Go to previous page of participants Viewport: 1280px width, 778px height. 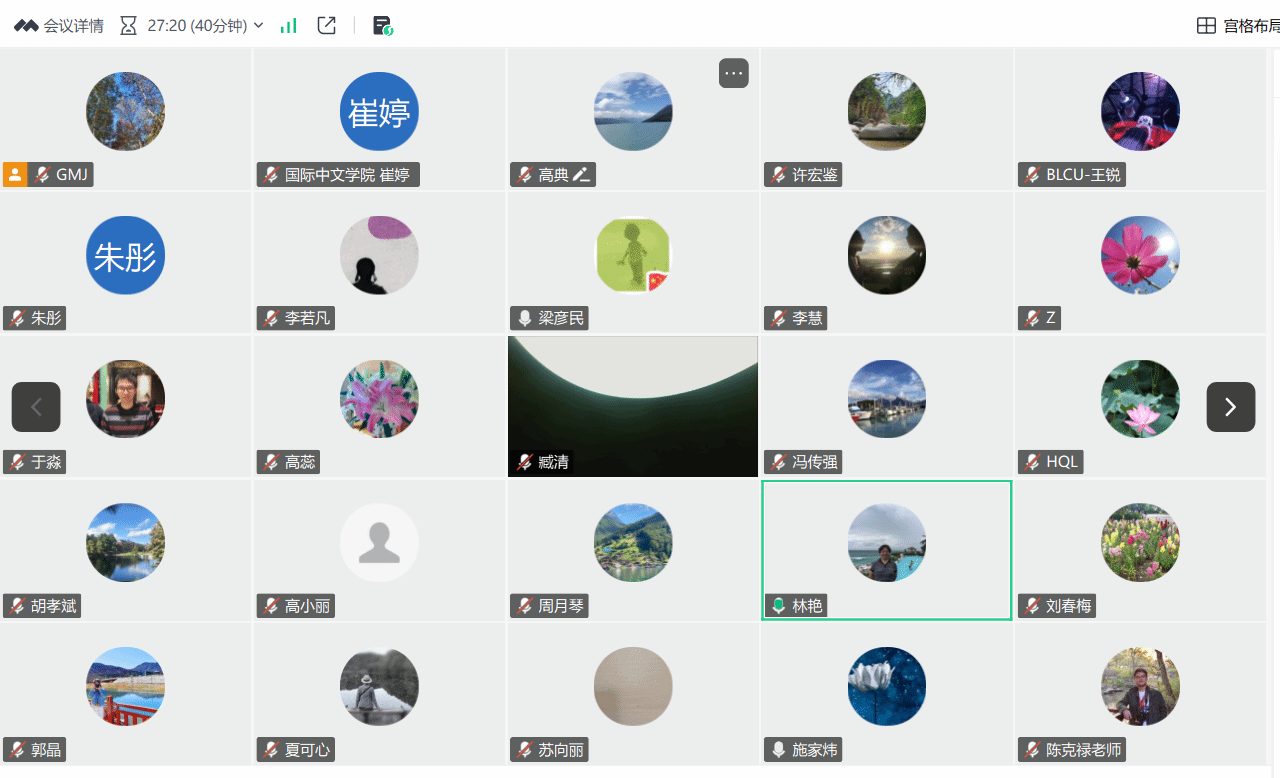[36, 407]
